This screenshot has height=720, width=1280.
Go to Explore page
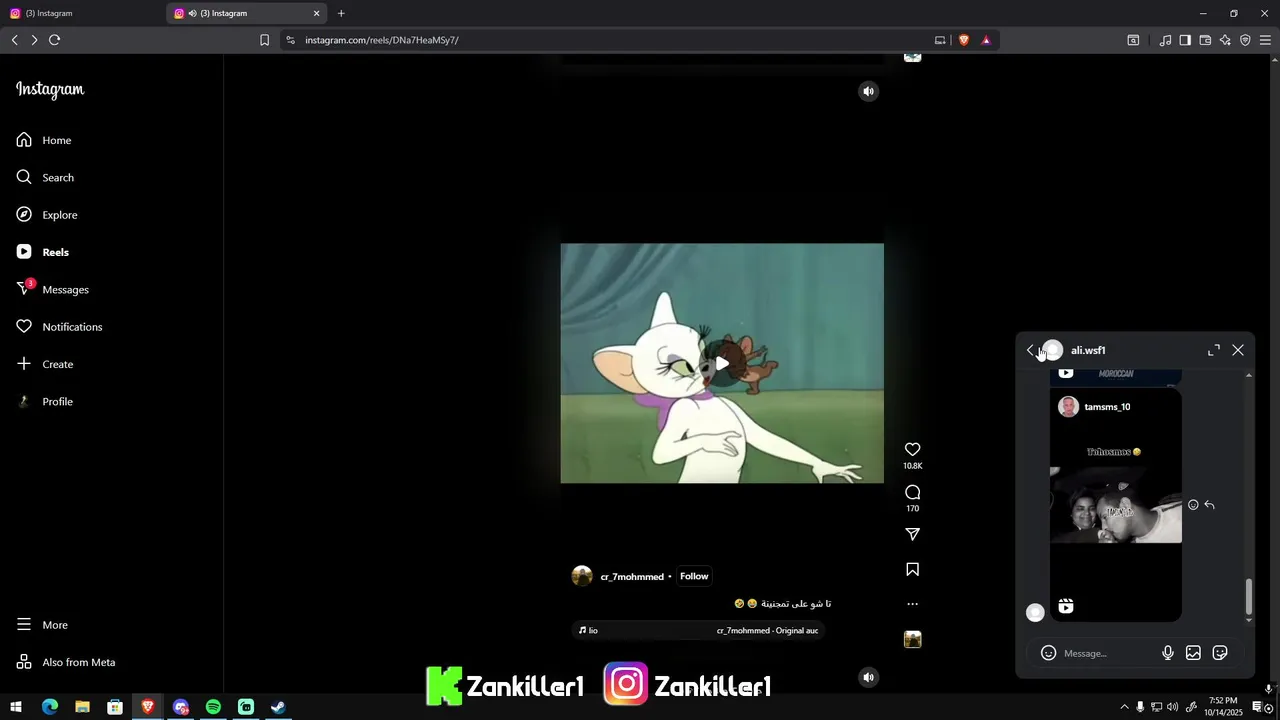59,215
